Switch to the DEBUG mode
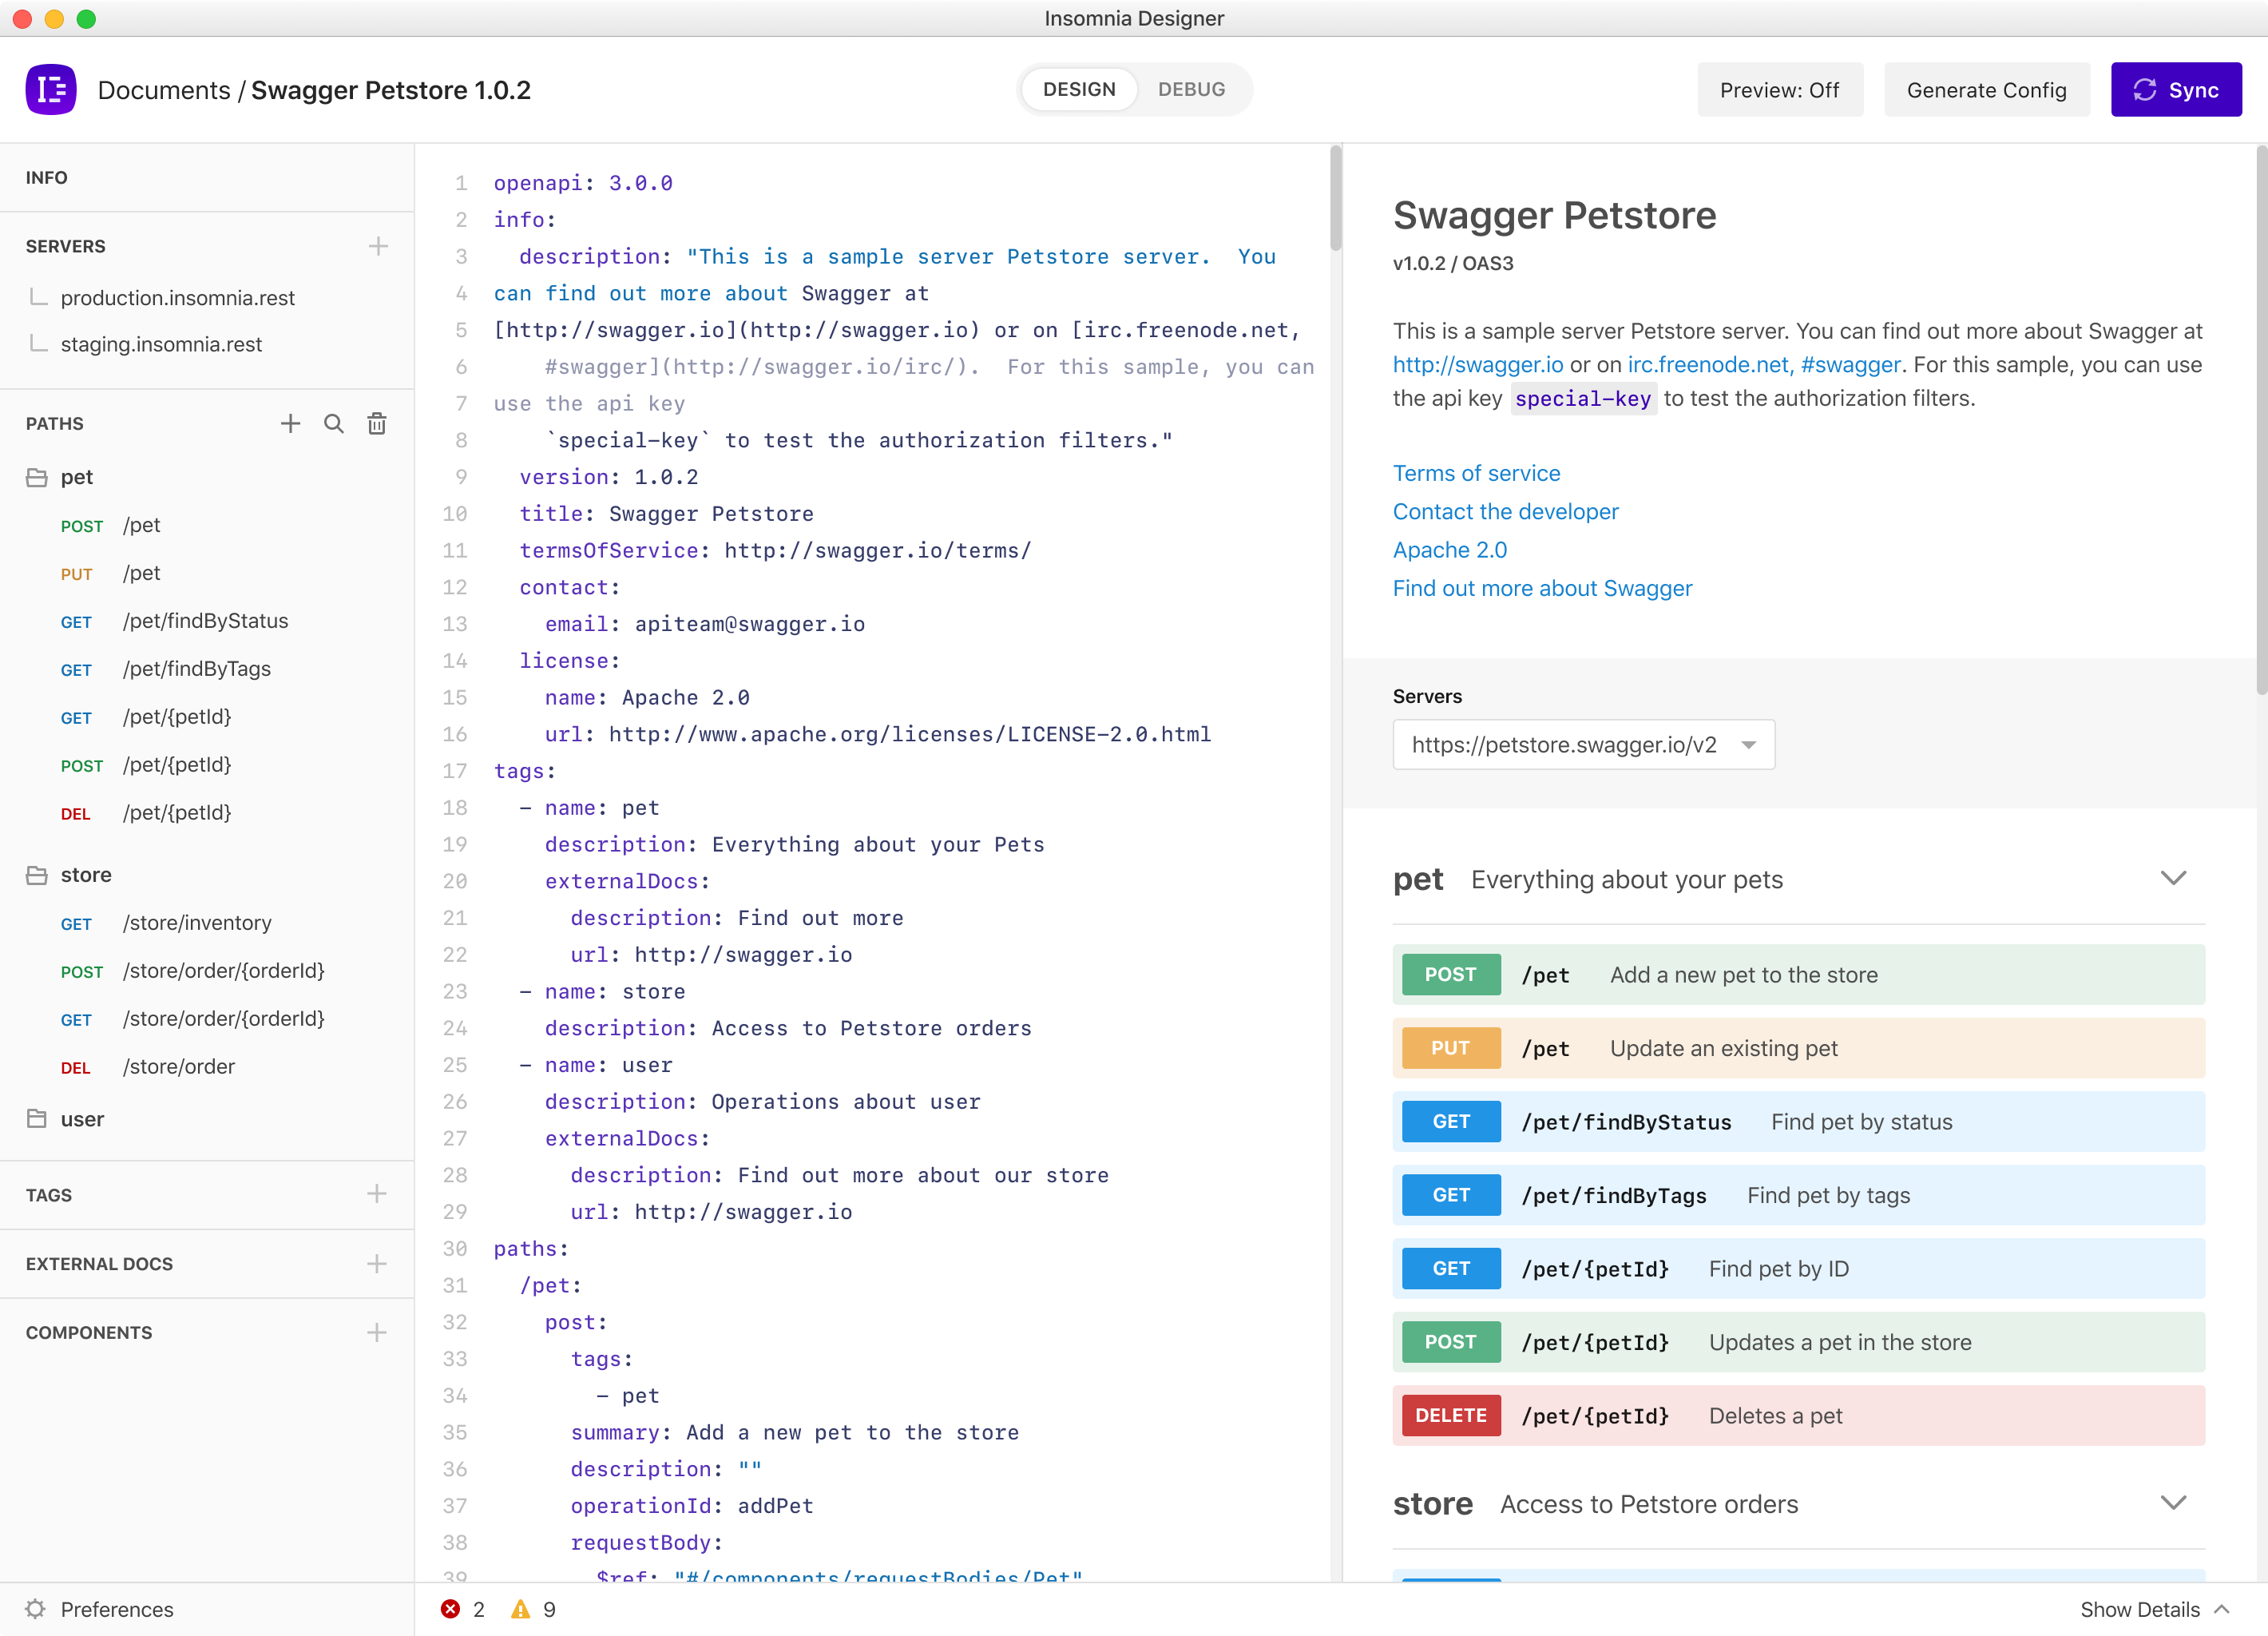 tap(1191, 89)
